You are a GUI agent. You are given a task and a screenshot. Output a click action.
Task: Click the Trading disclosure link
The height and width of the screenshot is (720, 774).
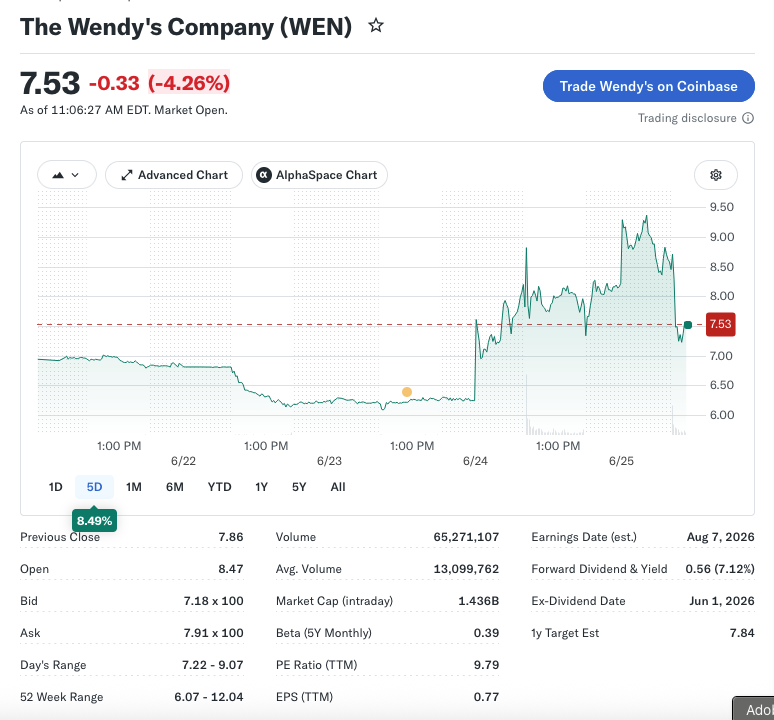pos(687,118)
